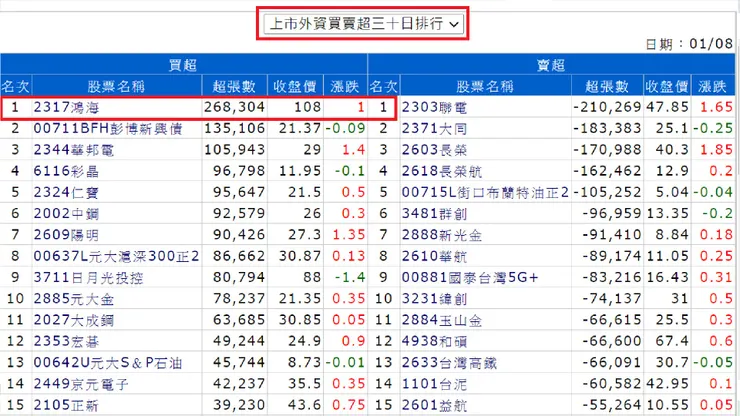Viewport: 740px width, 416px height.
Task: Open the 00715L街口布蘭特油正2 link
Action: coord(485,193)
